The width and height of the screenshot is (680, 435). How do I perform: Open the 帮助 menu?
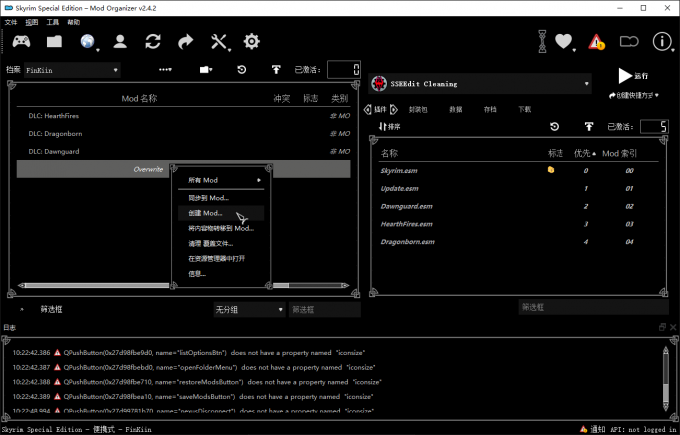pyautogui.click(x=74, y=22)
